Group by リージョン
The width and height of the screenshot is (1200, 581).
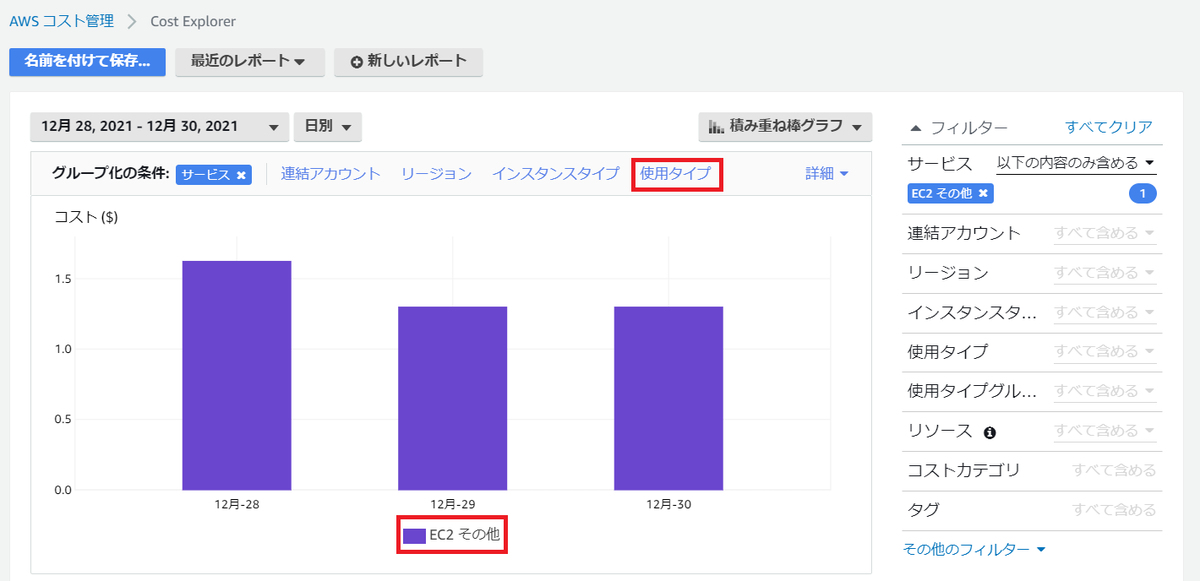(436, 173)
